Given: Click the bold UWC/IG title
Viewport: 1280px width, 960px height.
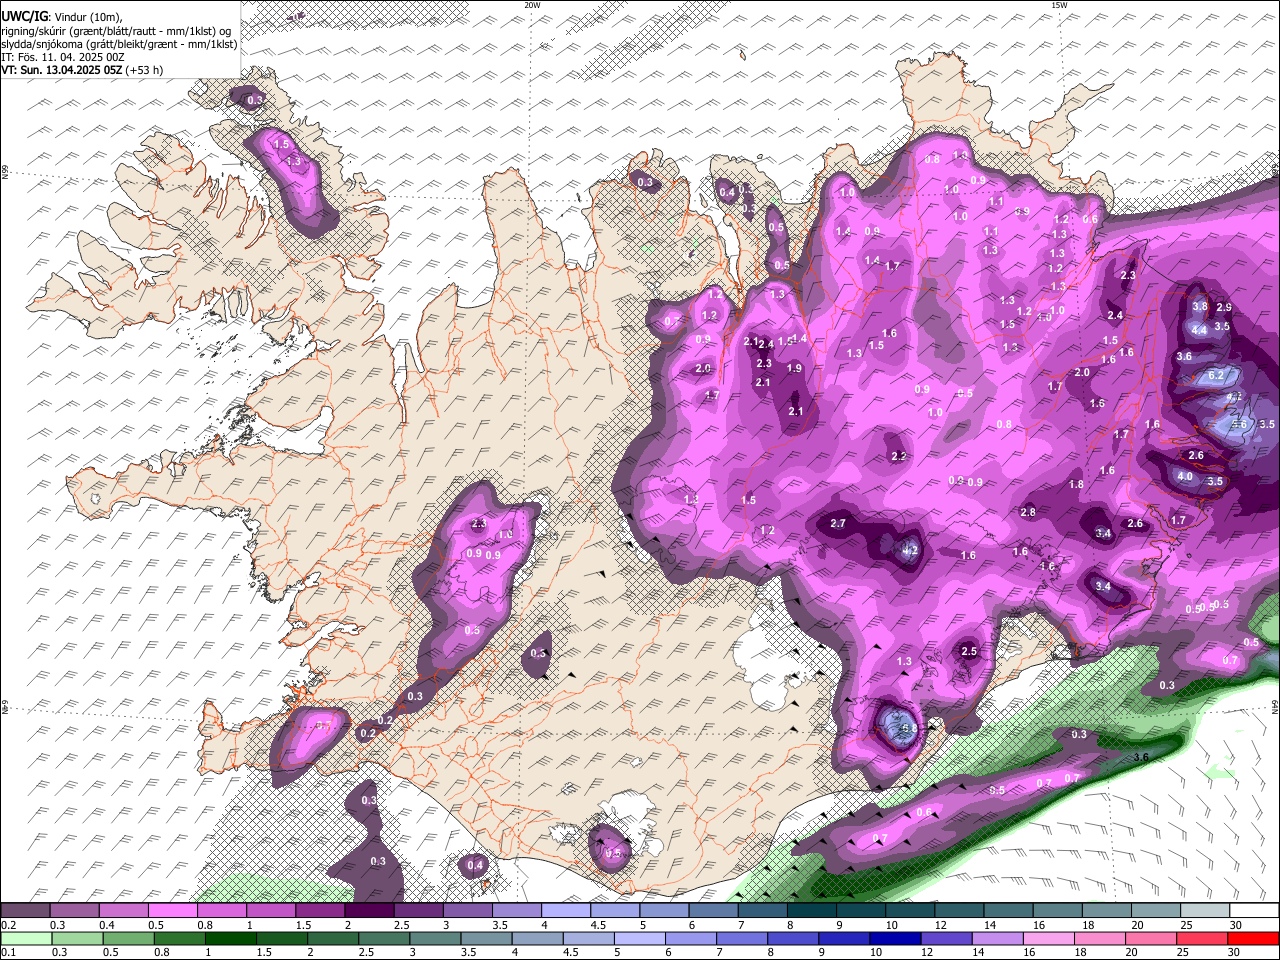Looking at the screenshot, I should click(x=24, y=16).
